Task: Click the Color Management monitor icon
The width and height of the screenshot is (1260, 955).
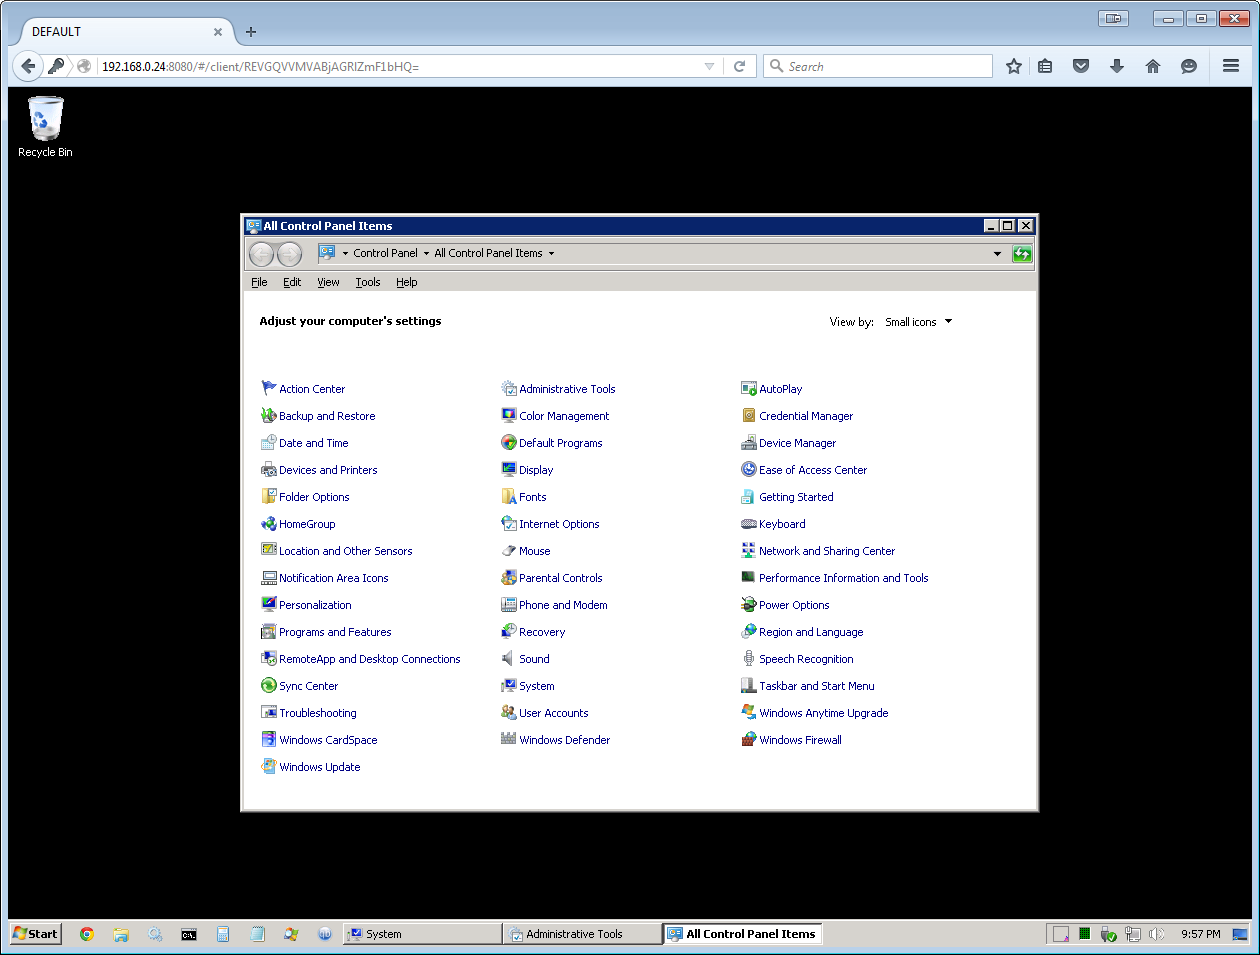Action: point(508,415)
